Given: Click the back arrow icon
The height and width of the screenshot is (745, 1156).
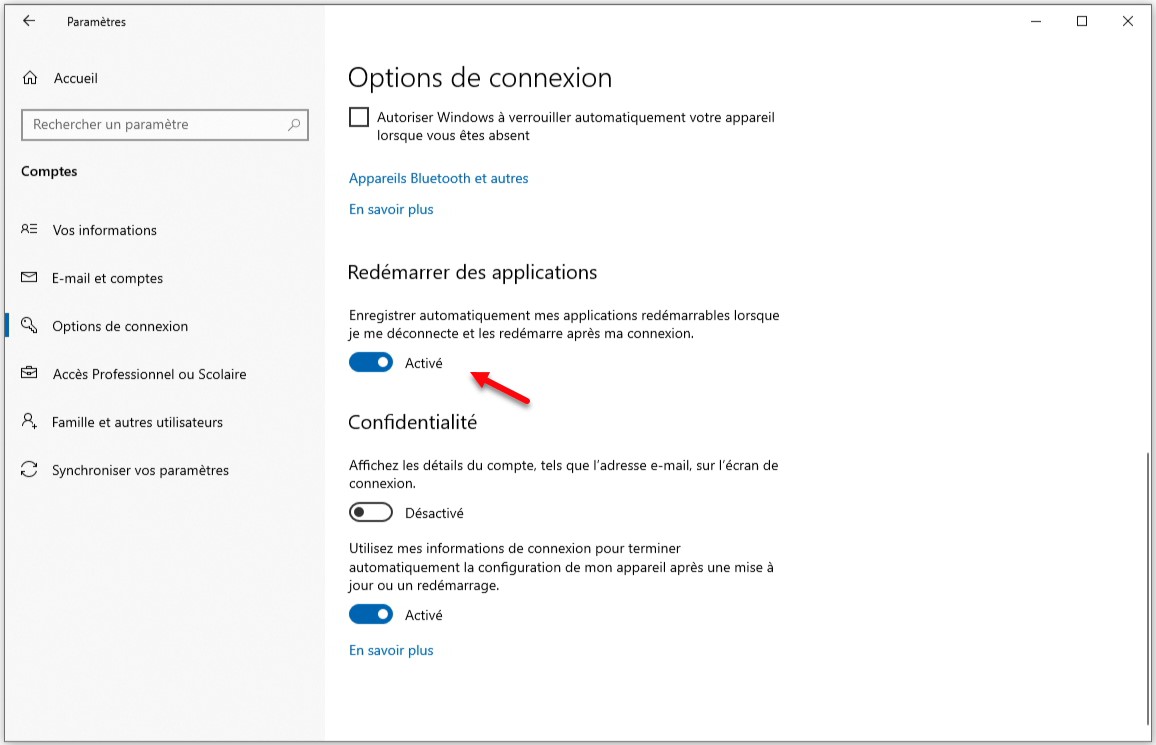Looking at the screenshot, I should 29,21.
